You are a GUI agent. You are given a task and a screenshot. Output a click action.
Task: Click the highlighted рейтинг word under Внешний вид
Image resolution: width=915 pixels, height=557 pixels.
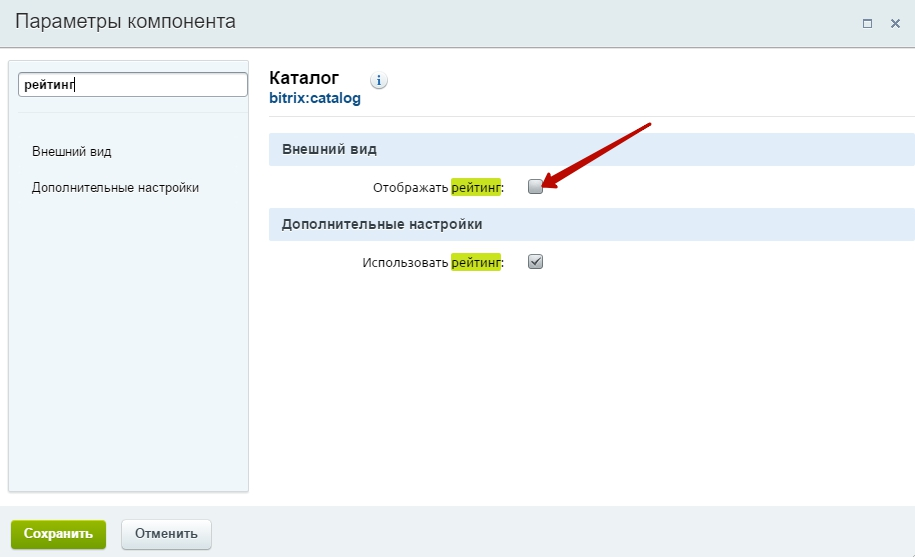475,186
